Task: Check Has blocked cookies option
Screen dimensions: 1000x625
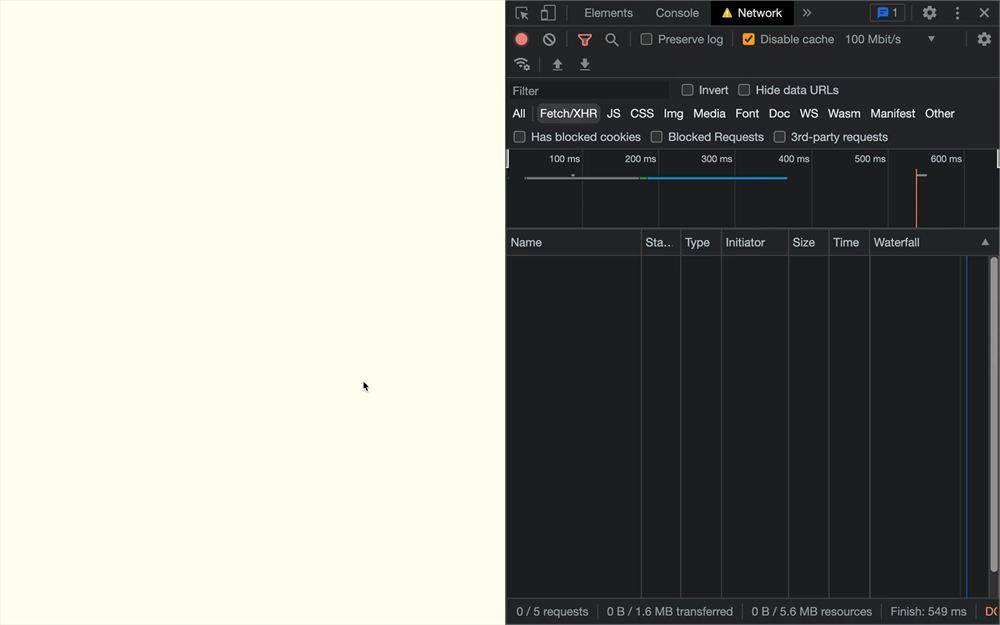Action: pos(519,136)
